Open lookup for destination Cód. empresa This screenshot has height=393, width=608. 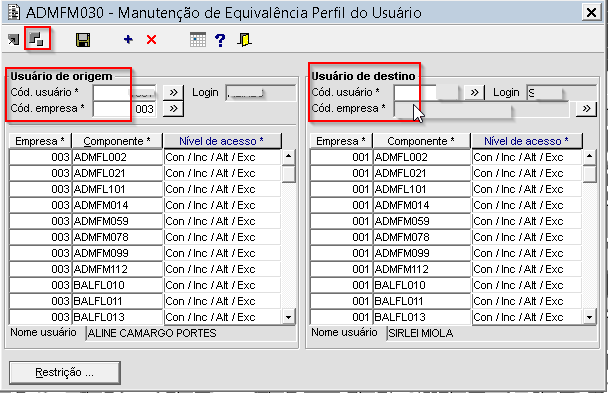(x=586, y=109)
